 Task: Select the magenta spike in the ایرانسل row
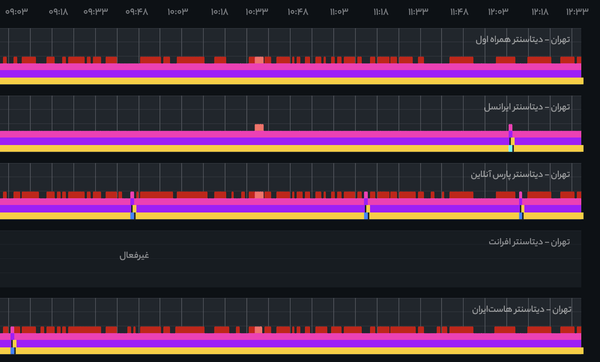510,127
